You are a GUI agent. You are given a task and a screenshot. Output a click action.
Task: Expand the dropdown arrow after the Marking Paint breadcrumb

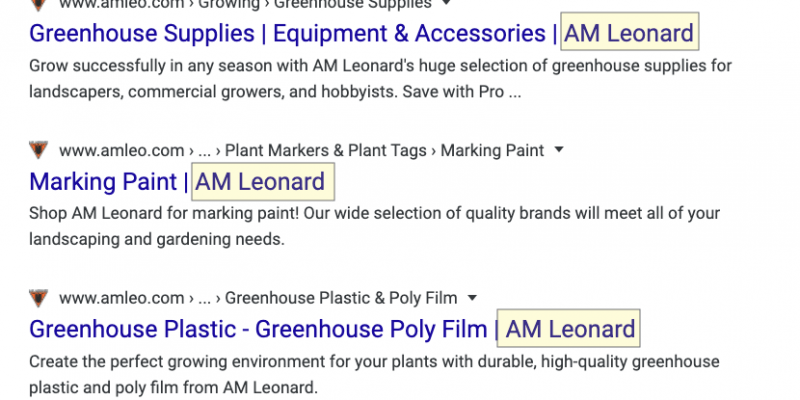coord(559,151)
